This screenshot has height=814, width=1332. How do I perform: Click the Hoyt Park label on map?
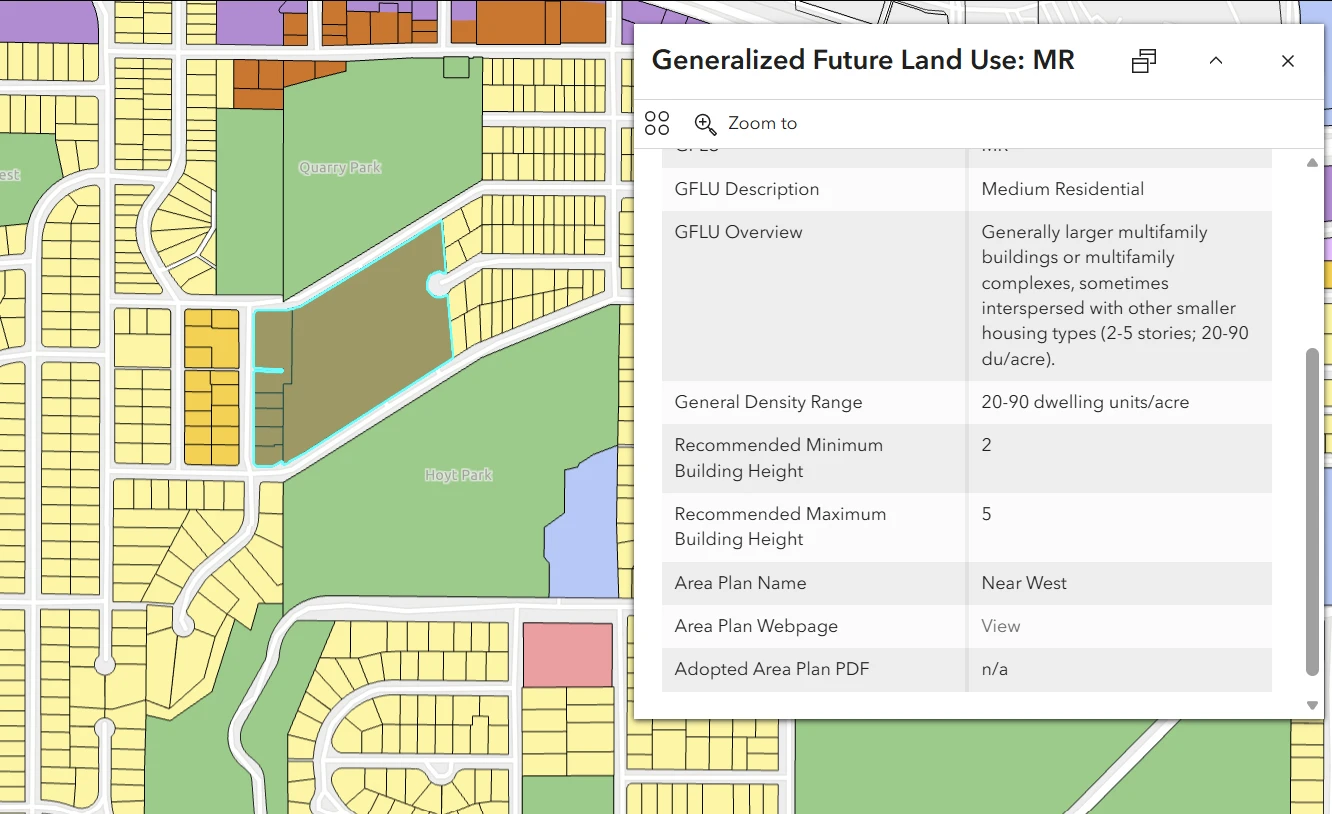coord(458,475)
